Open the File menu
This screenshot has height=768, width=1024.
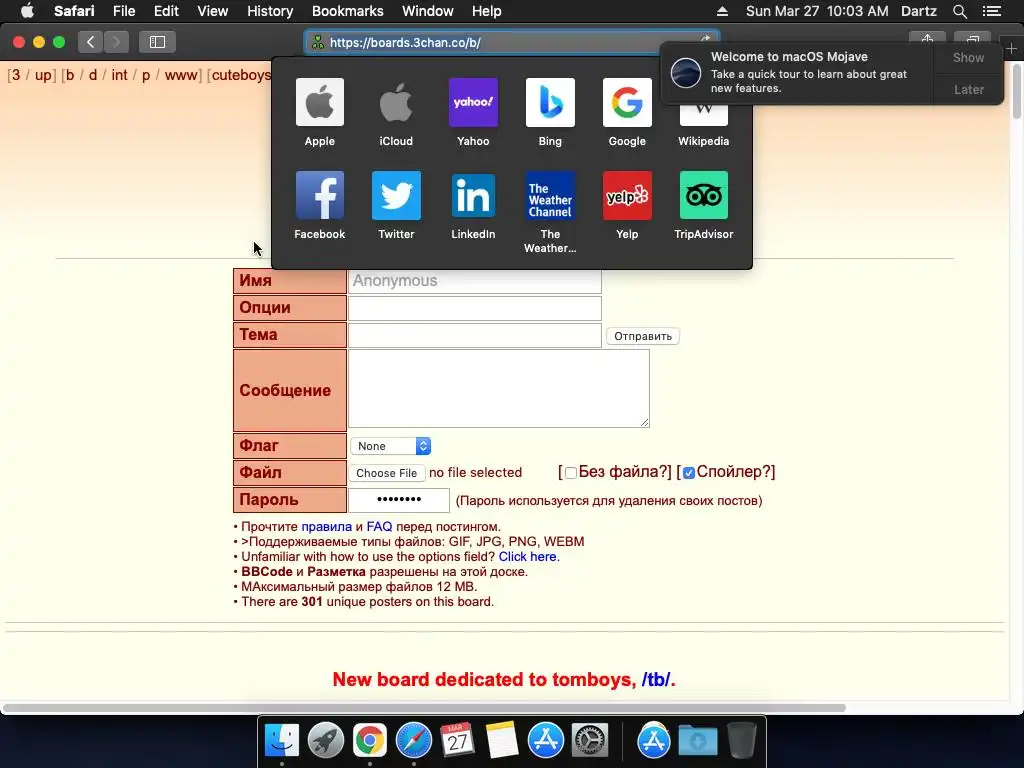(x=123, y=11)
